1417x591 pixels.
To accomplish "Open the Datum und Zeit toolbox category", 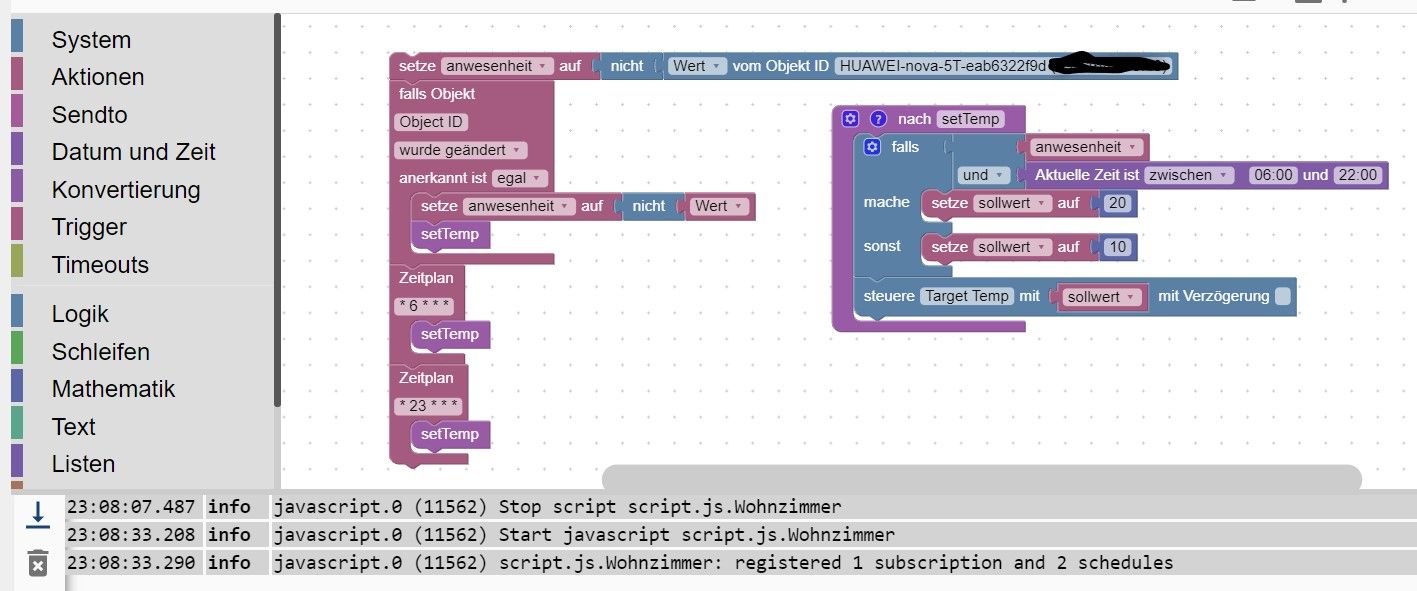I will (x=133, y=152).
